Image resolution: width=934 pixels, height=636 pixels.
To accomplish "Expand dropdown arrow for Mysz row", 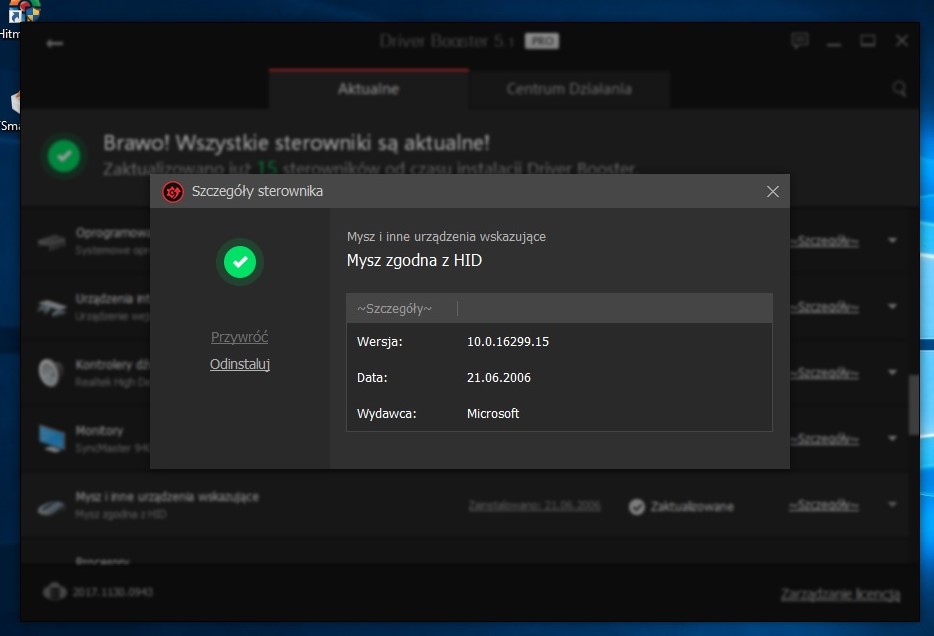I will [x=892, y=504].
